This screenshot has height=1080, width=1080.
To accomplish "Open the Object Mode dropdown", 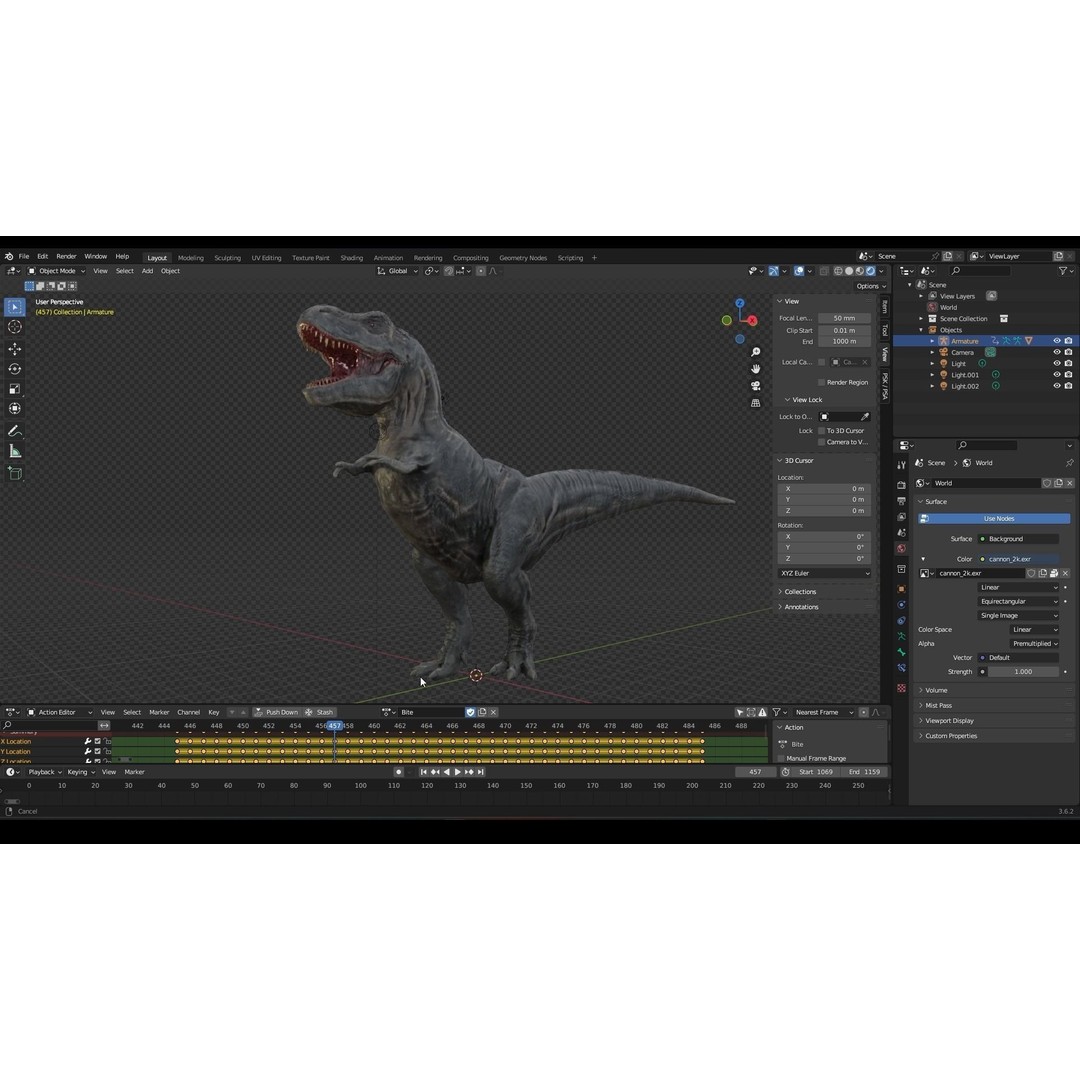I will point(56,271).
